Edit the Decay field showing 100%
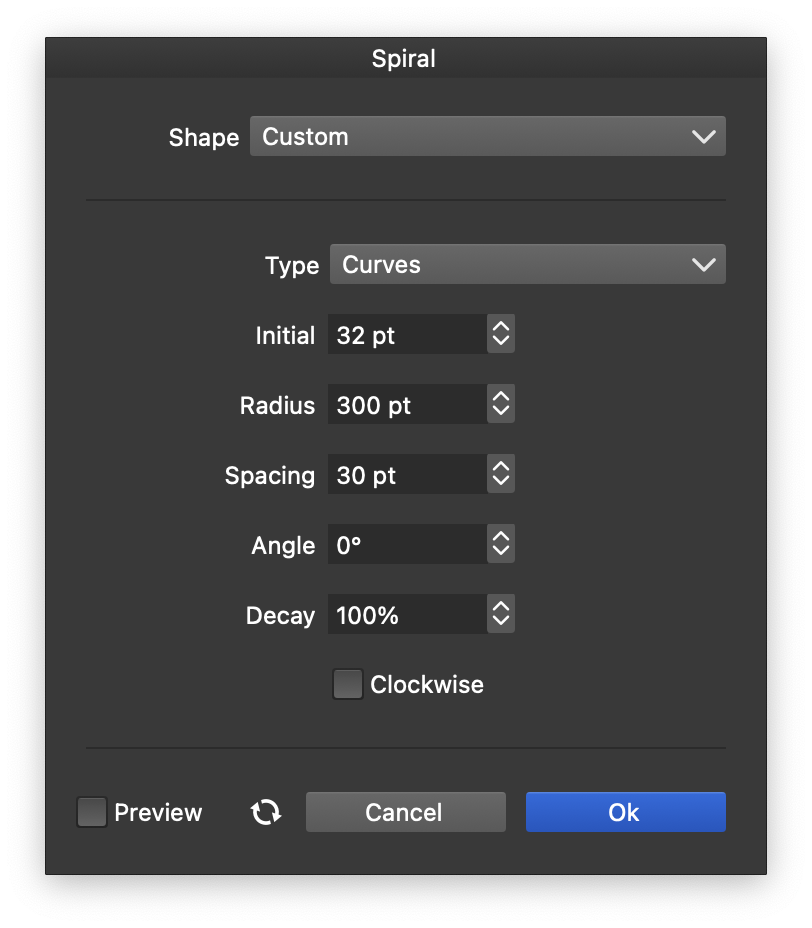Screen dimensions: 812x928 (x=407, y=615)
